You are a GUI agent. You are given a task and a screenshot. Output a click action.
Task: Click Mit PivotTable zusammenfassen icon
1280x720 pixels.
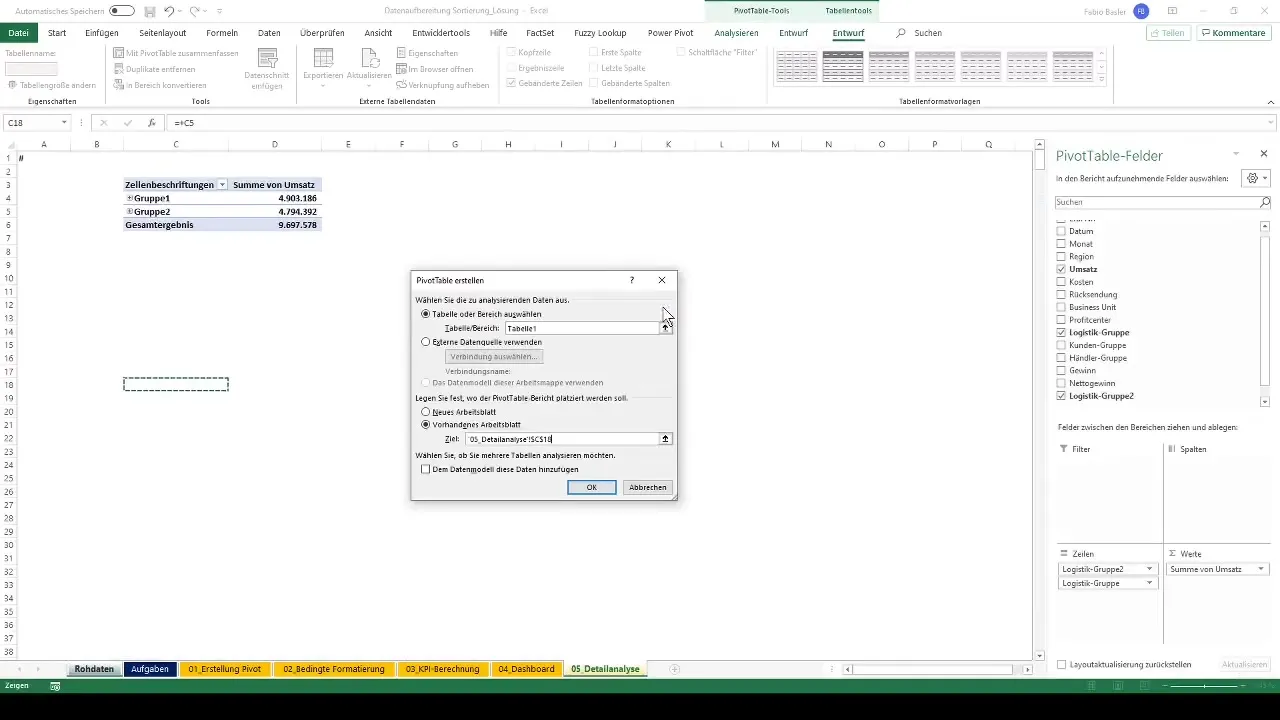point(119,53)
